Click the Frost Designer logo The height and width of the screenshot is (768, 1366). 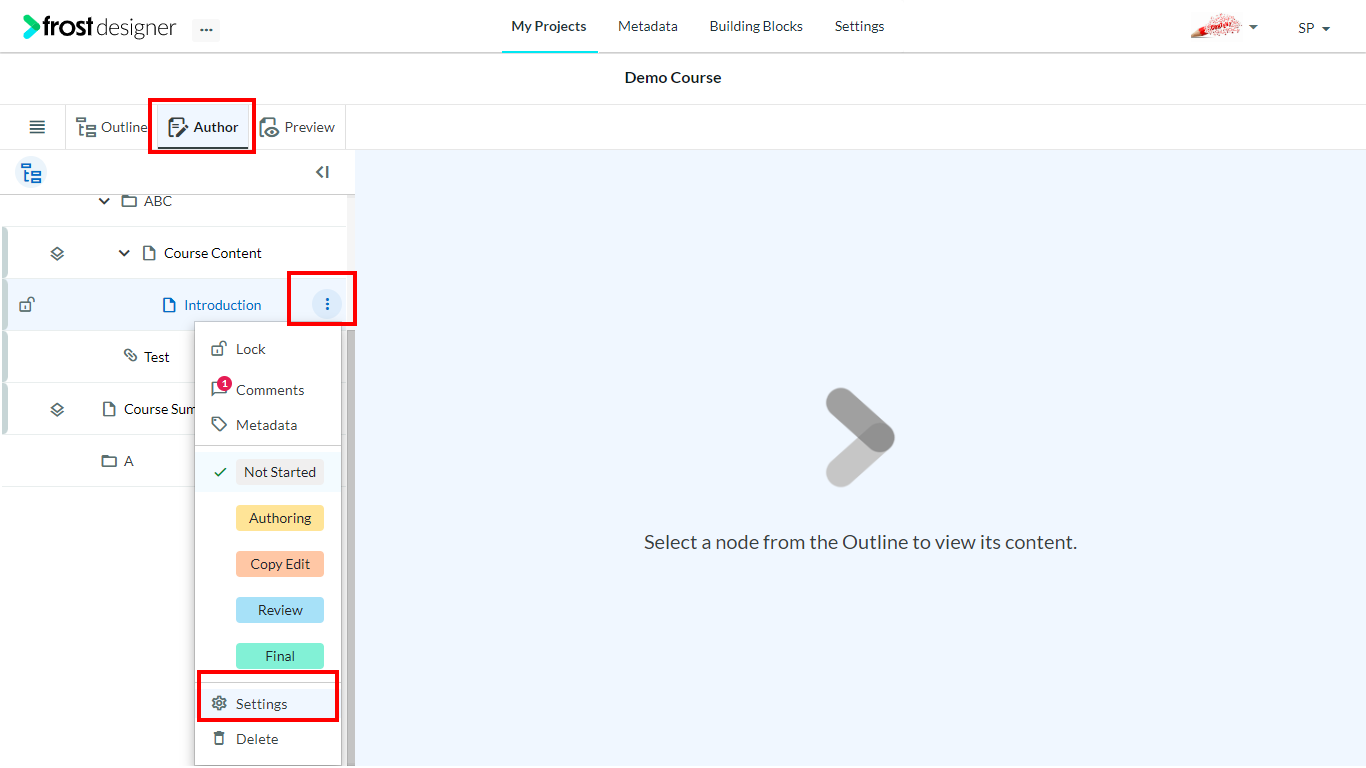coord(99,27)
